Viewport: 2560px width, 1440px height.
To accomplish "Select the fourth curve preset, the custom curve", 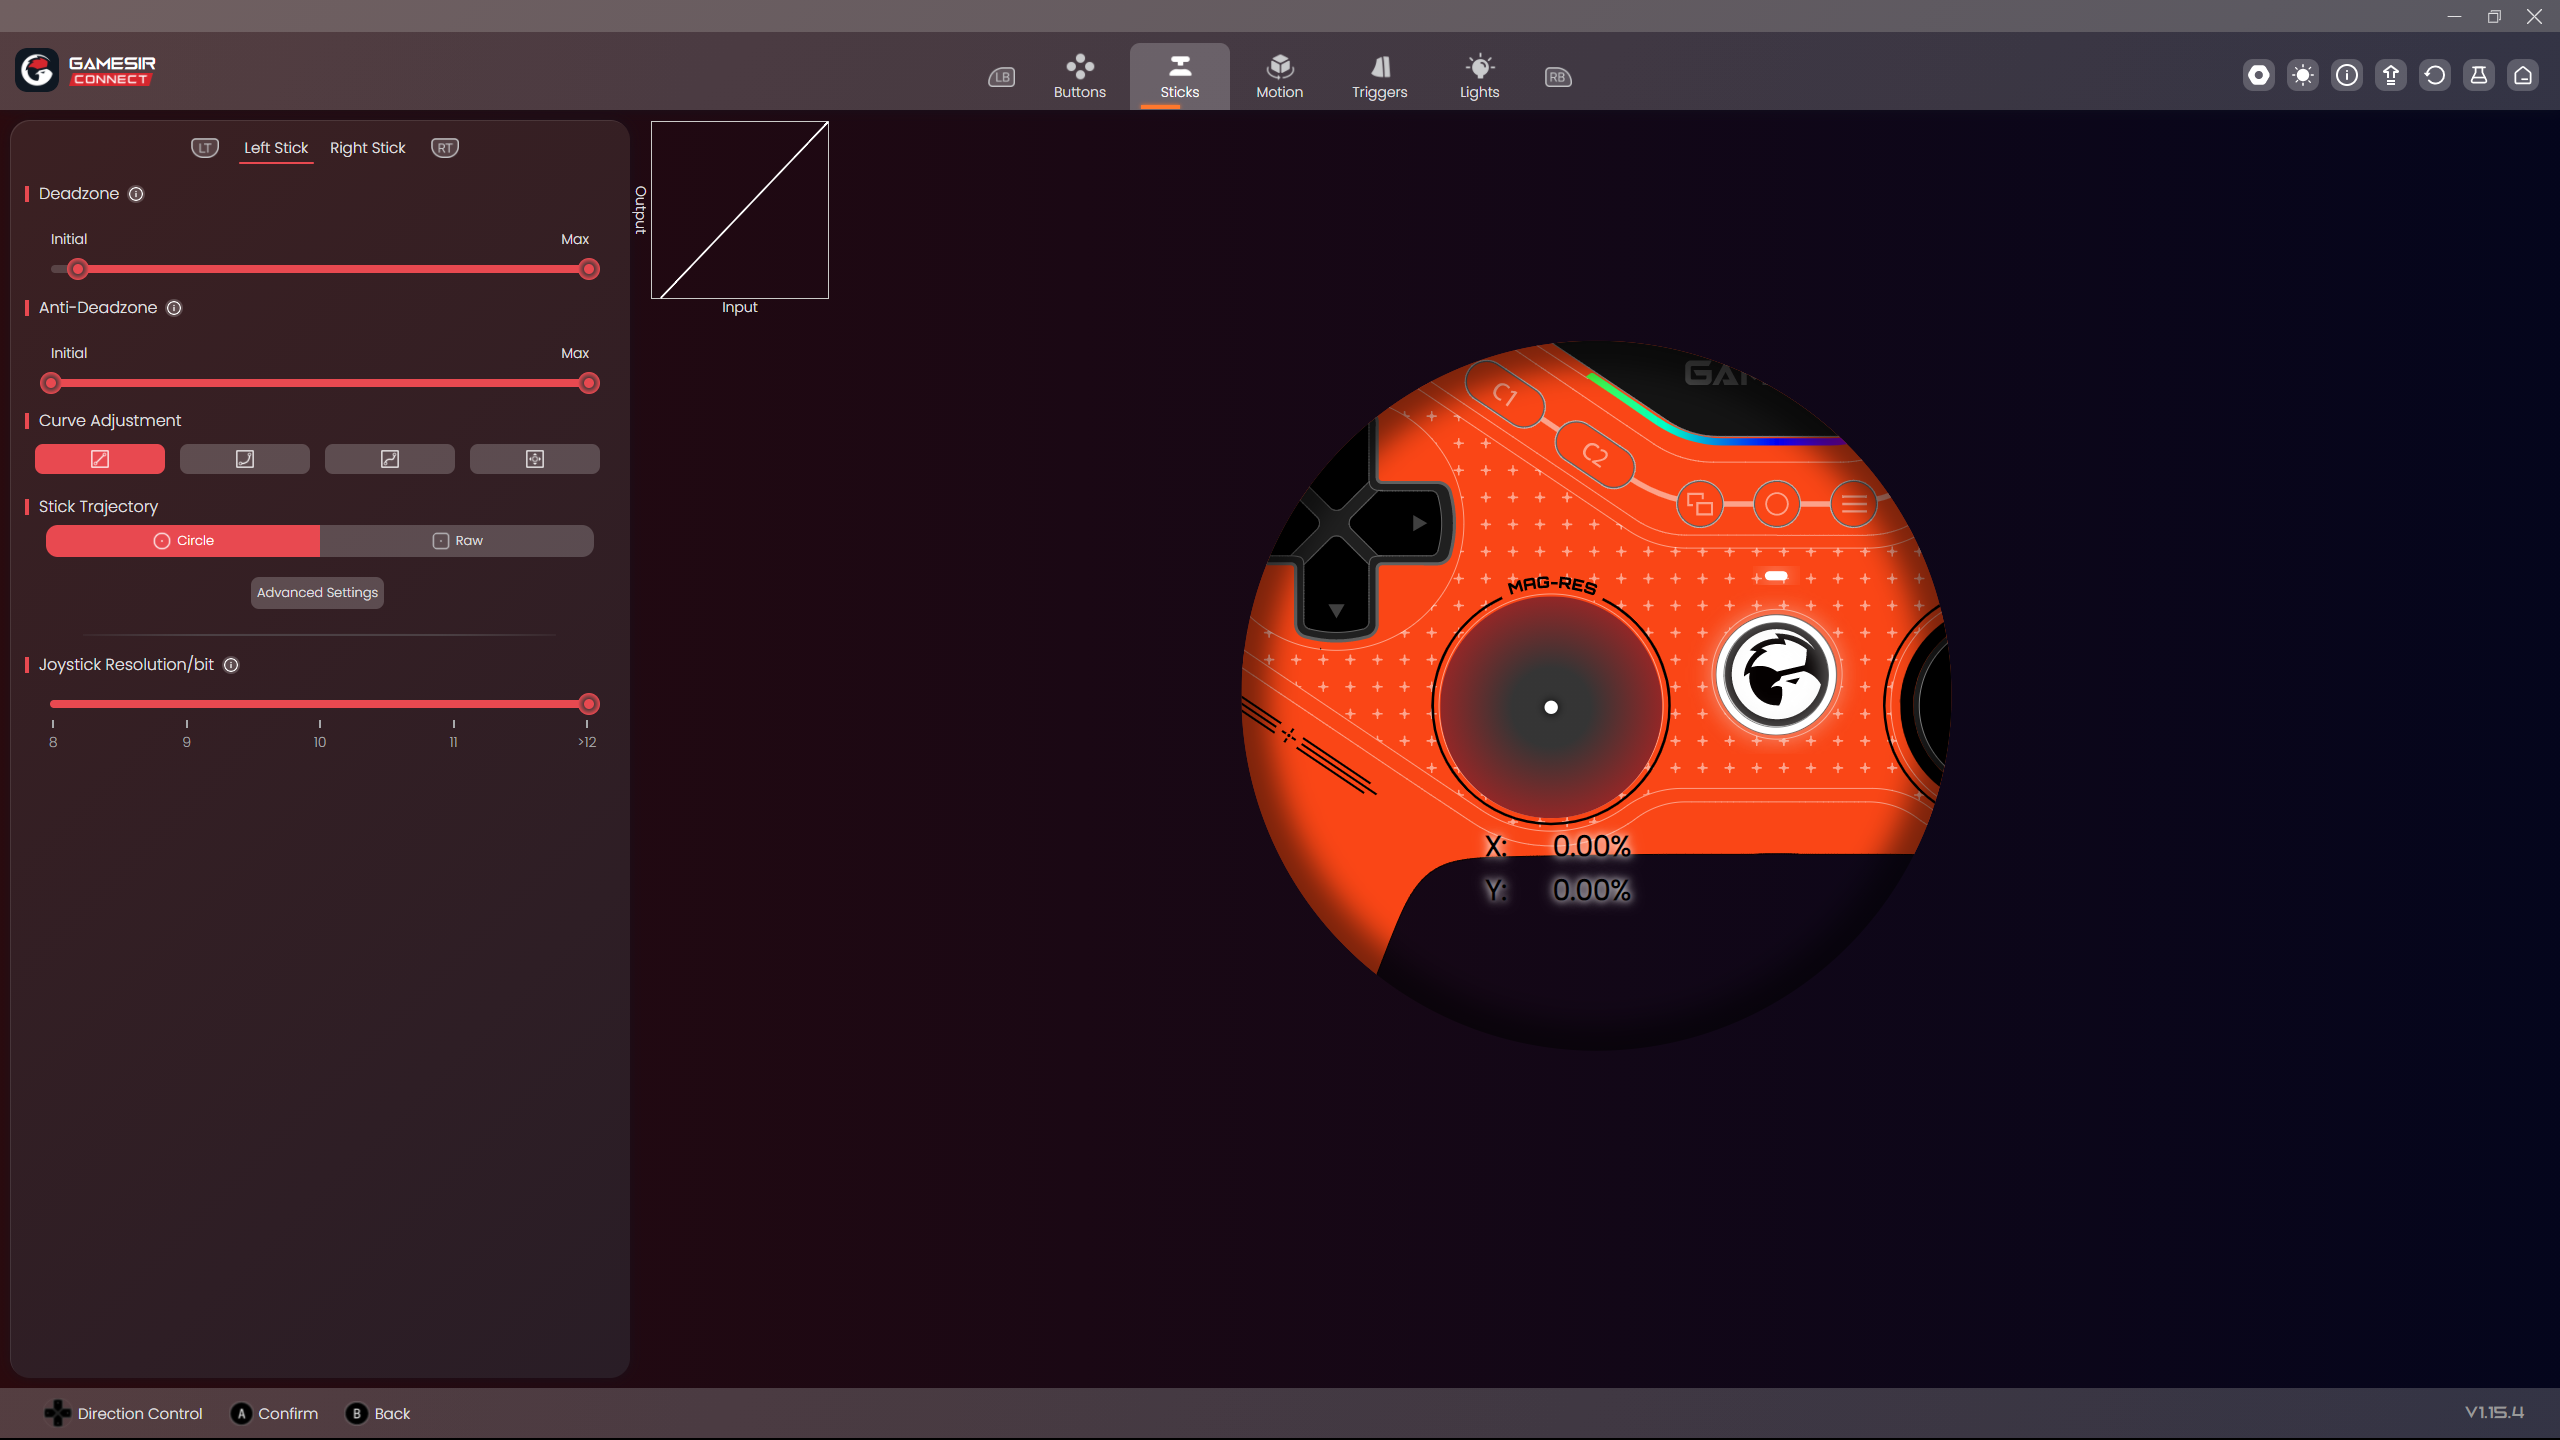I will coord(535,459).
